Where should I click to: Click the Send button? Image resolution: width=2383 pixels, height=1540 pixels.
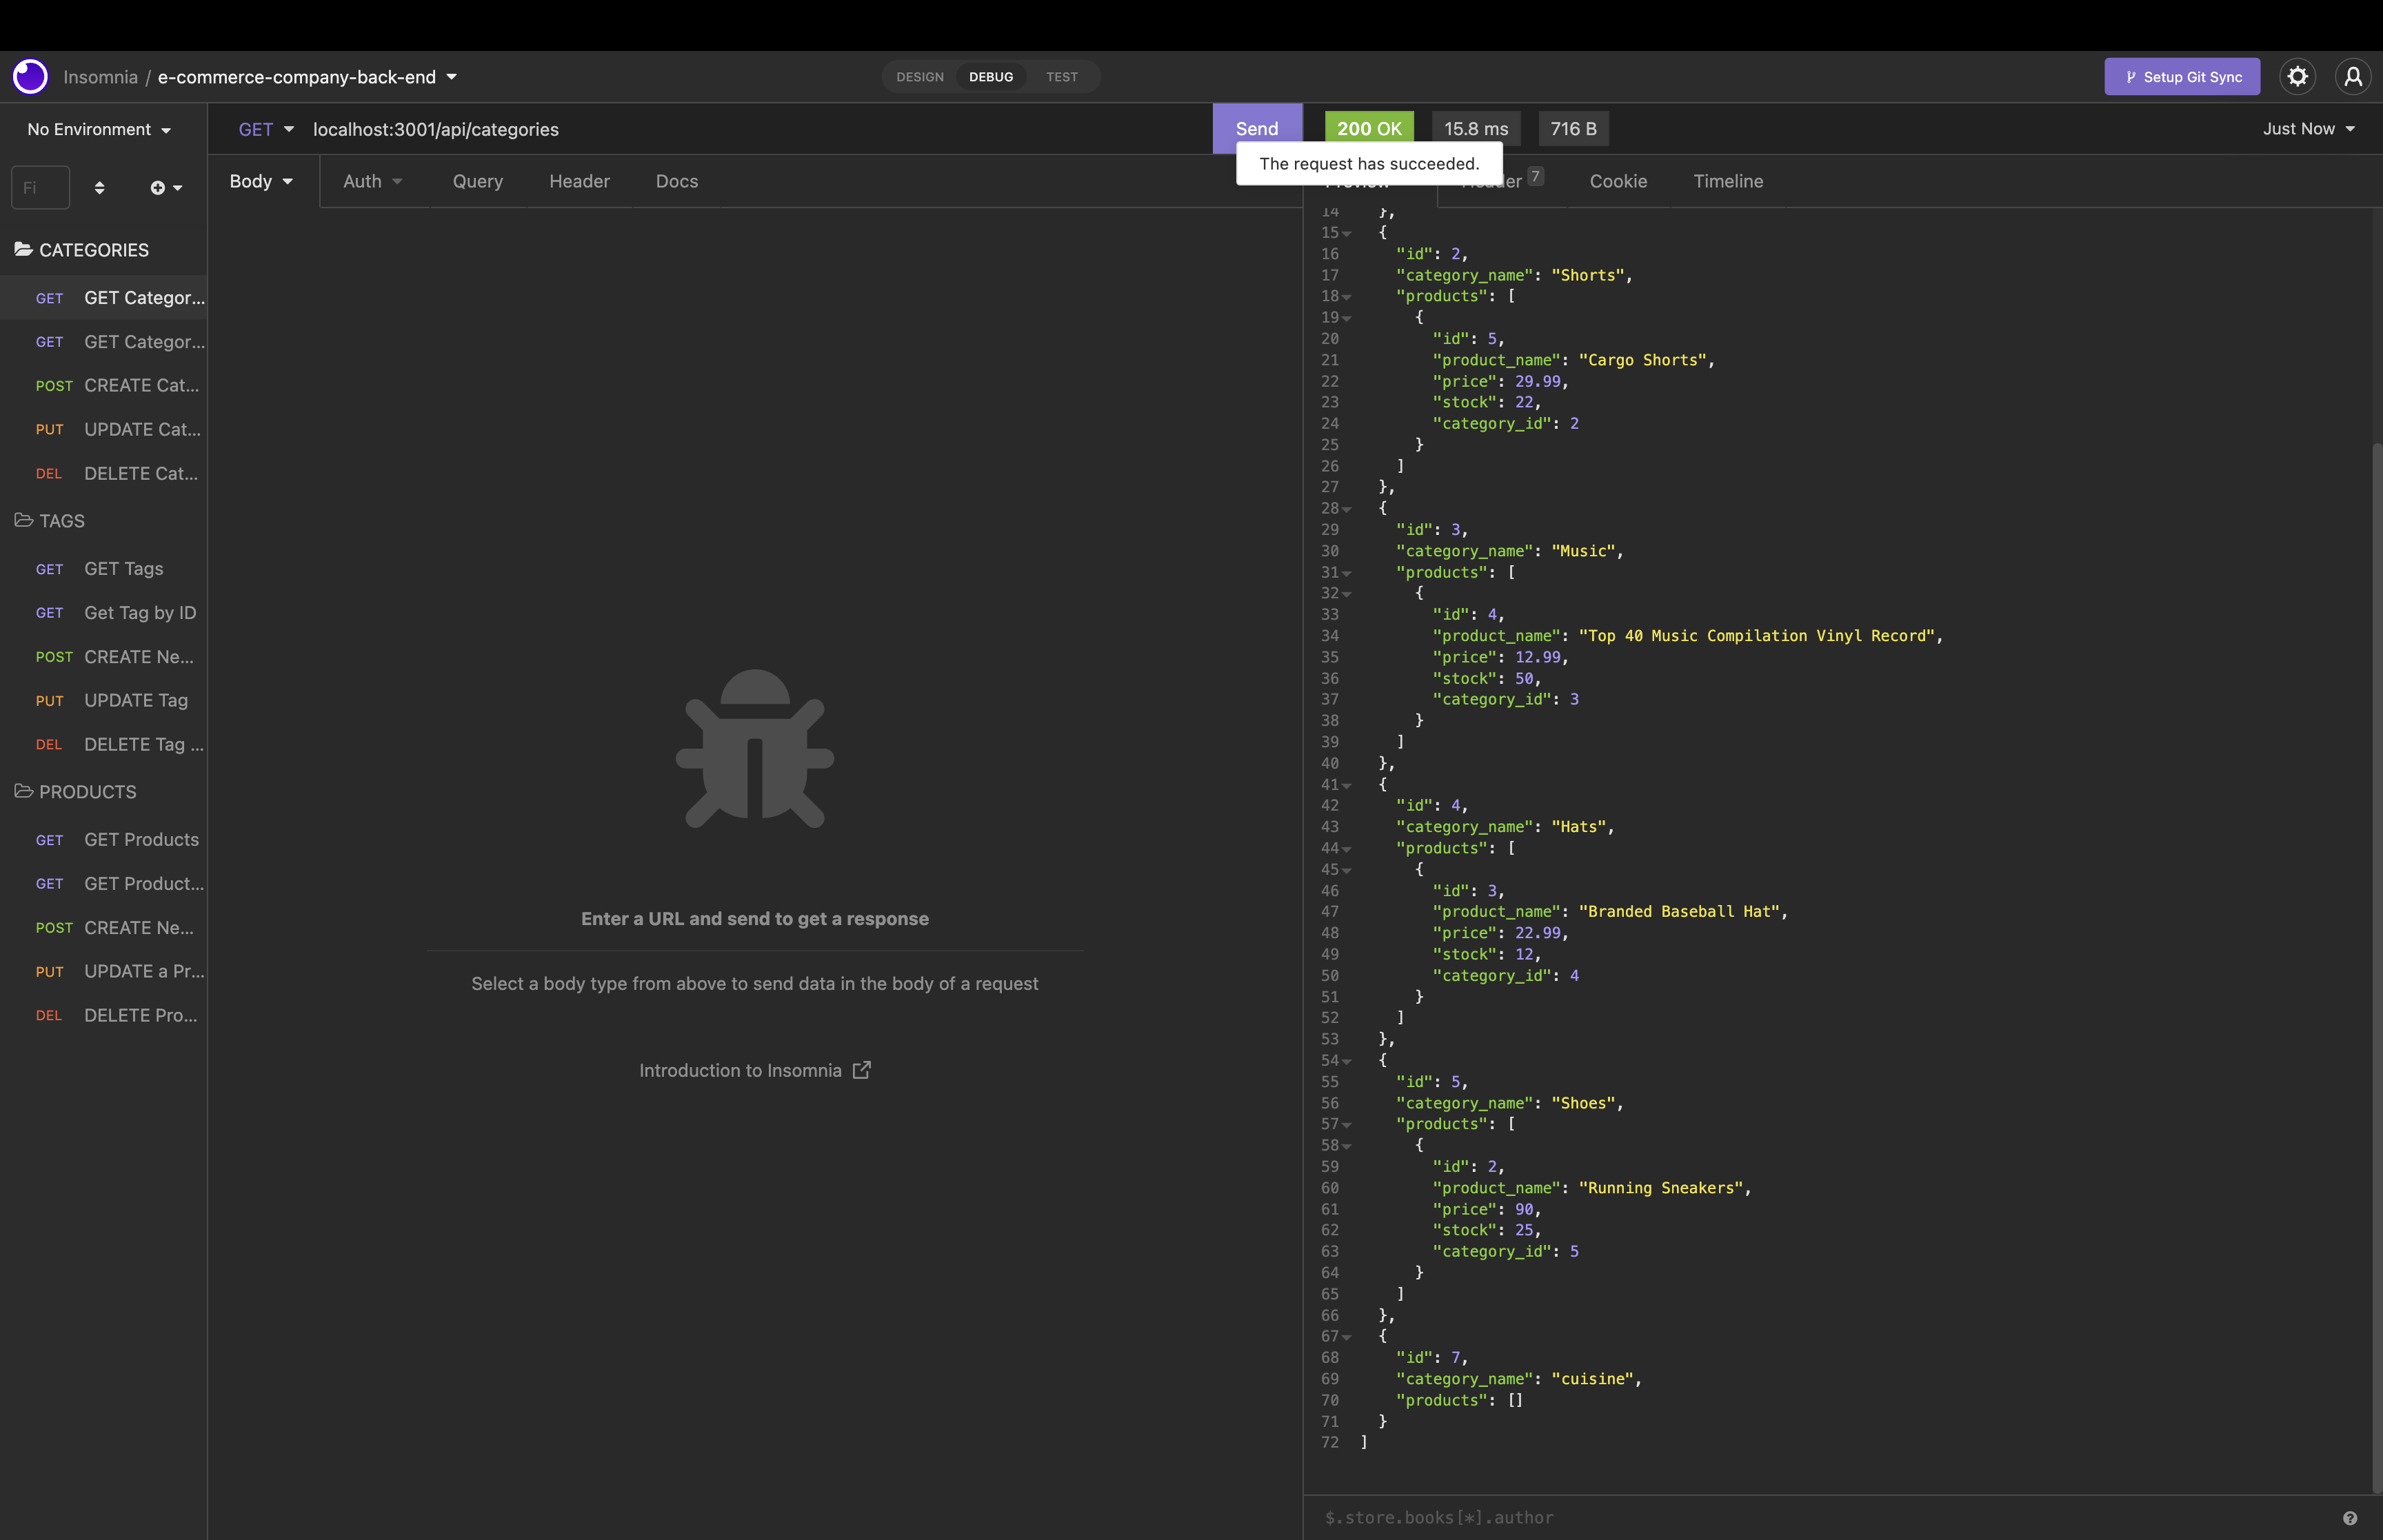1257,128
